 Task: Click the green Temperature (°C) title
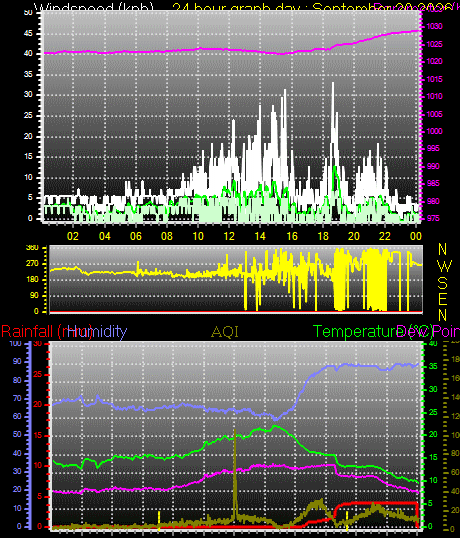coord(373,332)
